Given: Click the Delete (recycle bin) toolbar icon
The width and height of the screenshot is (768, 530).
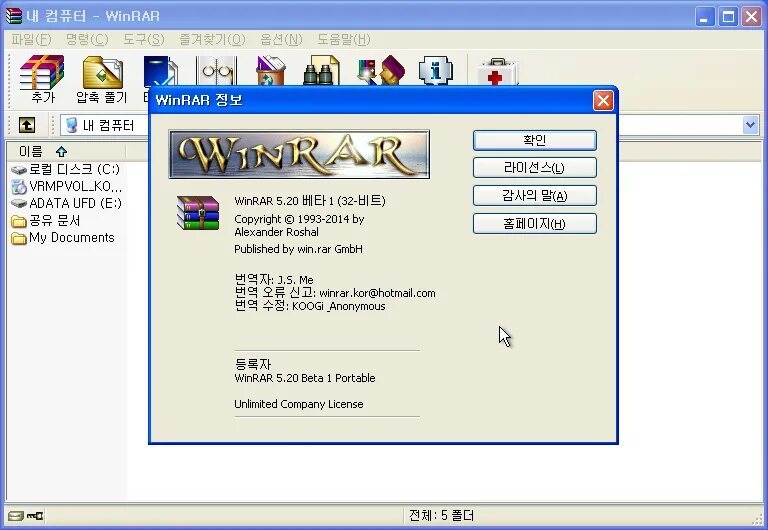Looking at the screenshot, I should pos(270,71).
